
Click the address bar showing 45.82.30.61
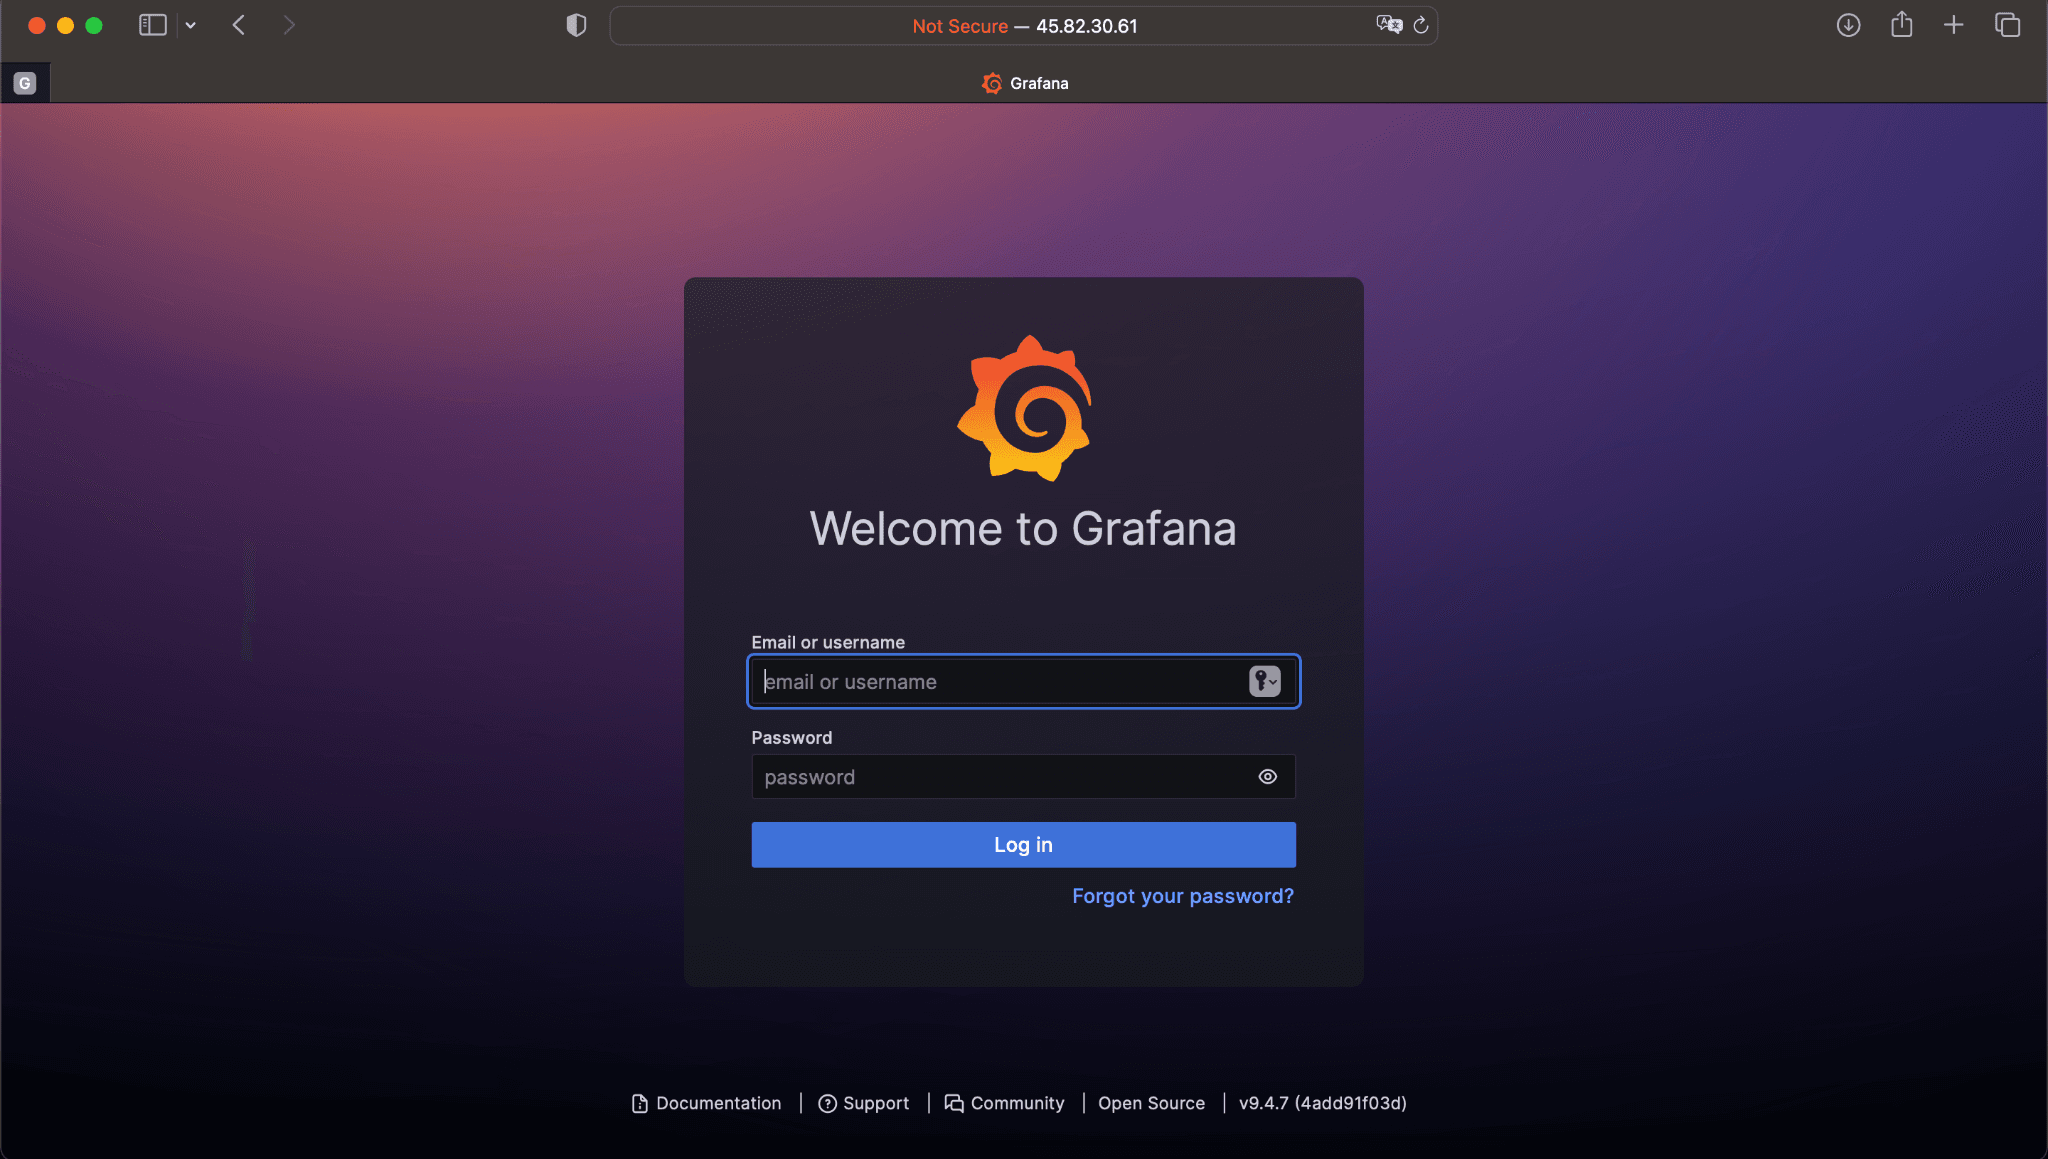click(x=1023, y=26)
